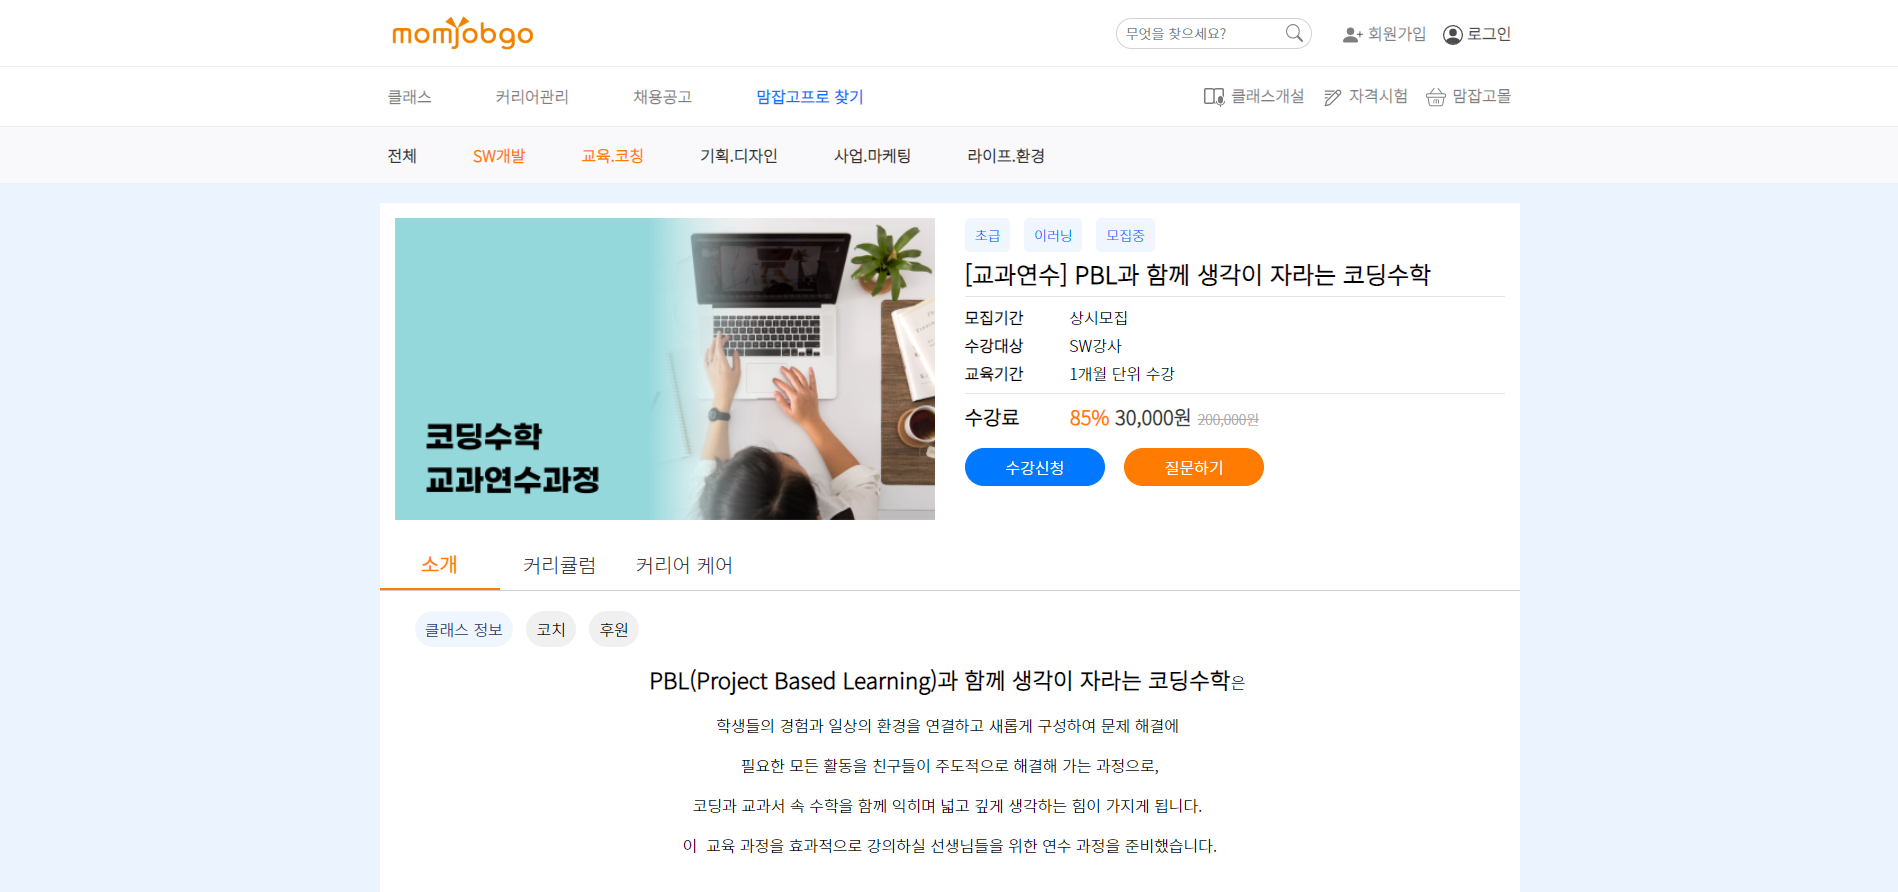Click the 로그인 user profile icon
Screen dimensions: 1898x892
click(x=1452, y=34)
